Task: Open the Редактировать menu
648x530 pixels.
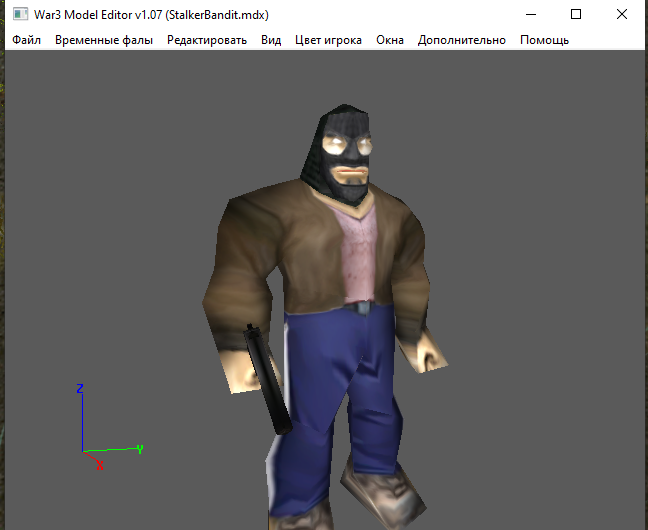Action: [x=207, y=40]
